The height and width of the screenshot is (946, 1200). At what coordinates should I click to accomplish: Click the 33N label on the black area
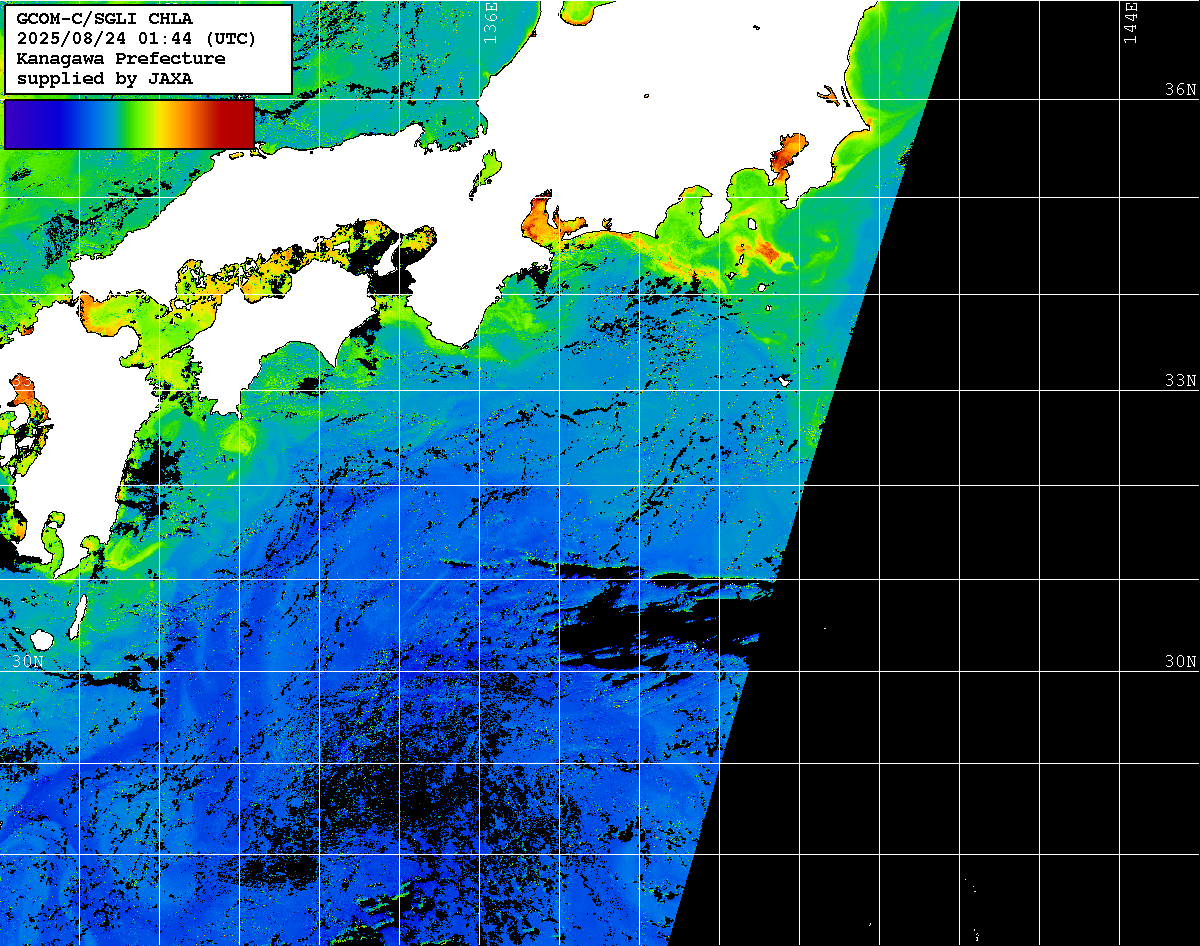1180,380
